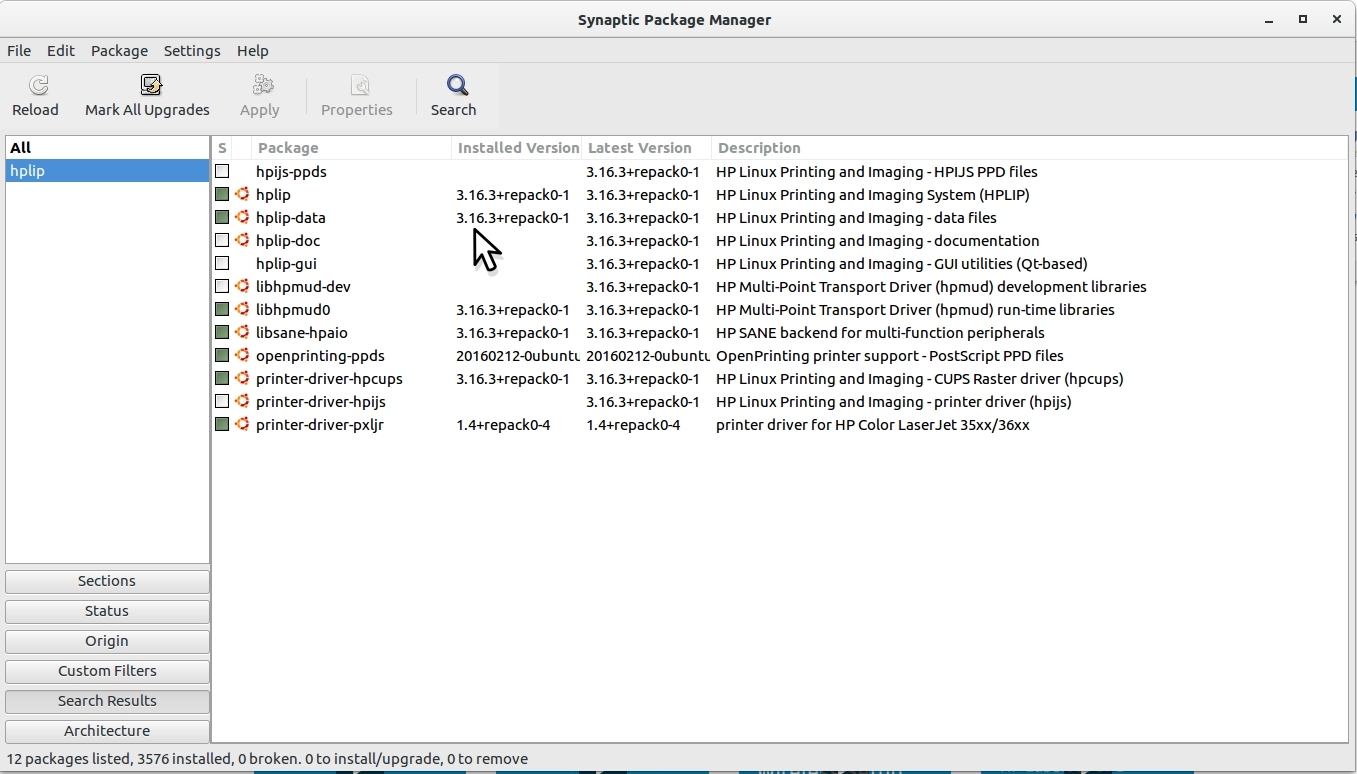The image size is (1357, 774).
Task: Click the Reload toolbar icon
Action: pyautogui.click(x=37, y=86)
